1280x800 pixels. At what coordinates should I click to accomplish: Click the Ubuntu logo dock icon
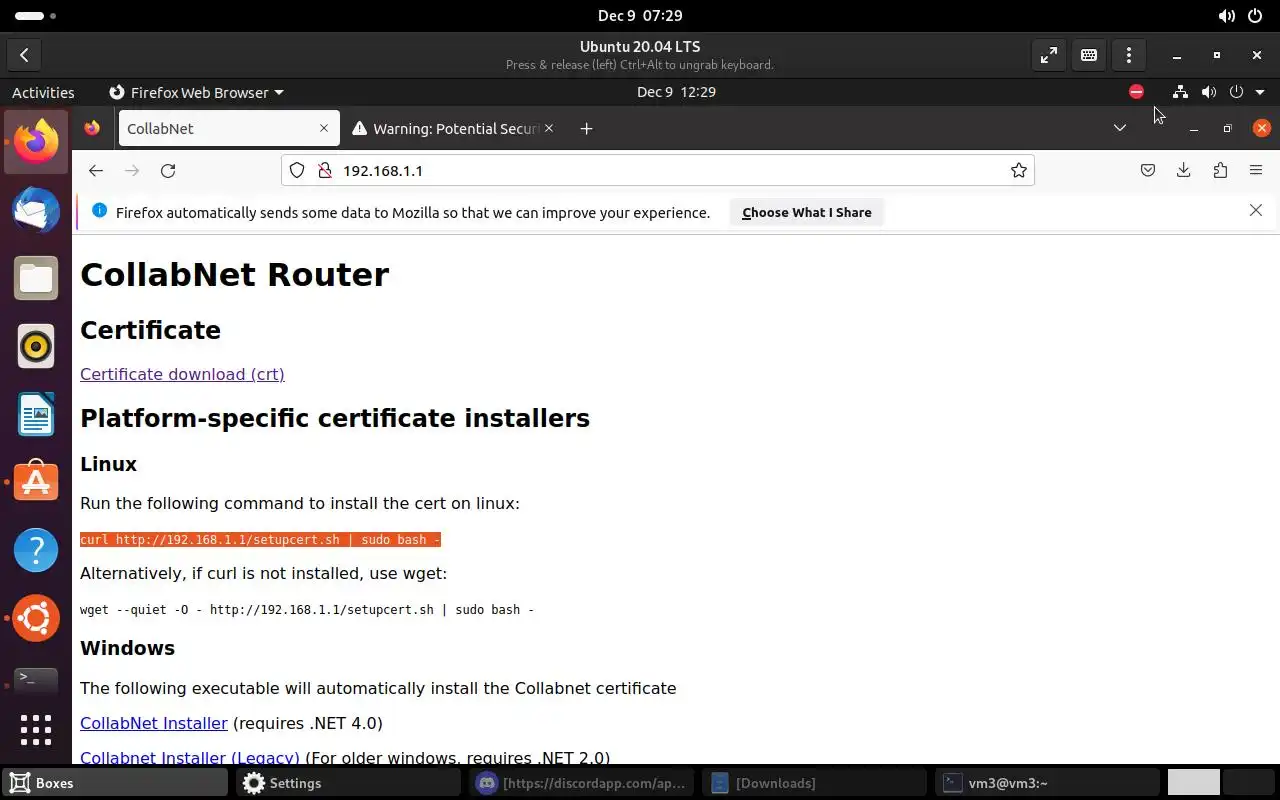[x=36, y=618]
